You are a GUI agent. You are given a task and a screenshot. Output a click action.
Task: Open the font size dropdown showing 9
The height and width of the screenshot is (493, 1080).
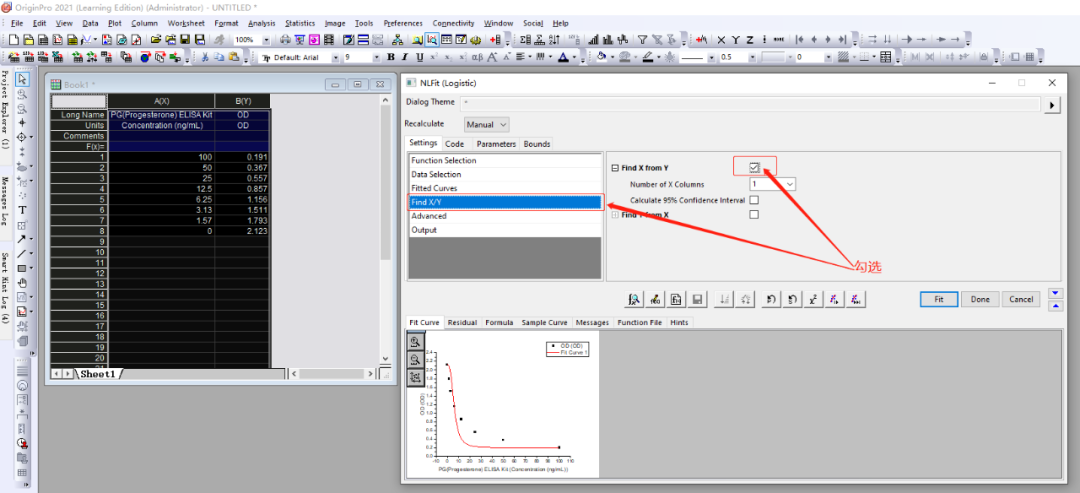point(376,57)
